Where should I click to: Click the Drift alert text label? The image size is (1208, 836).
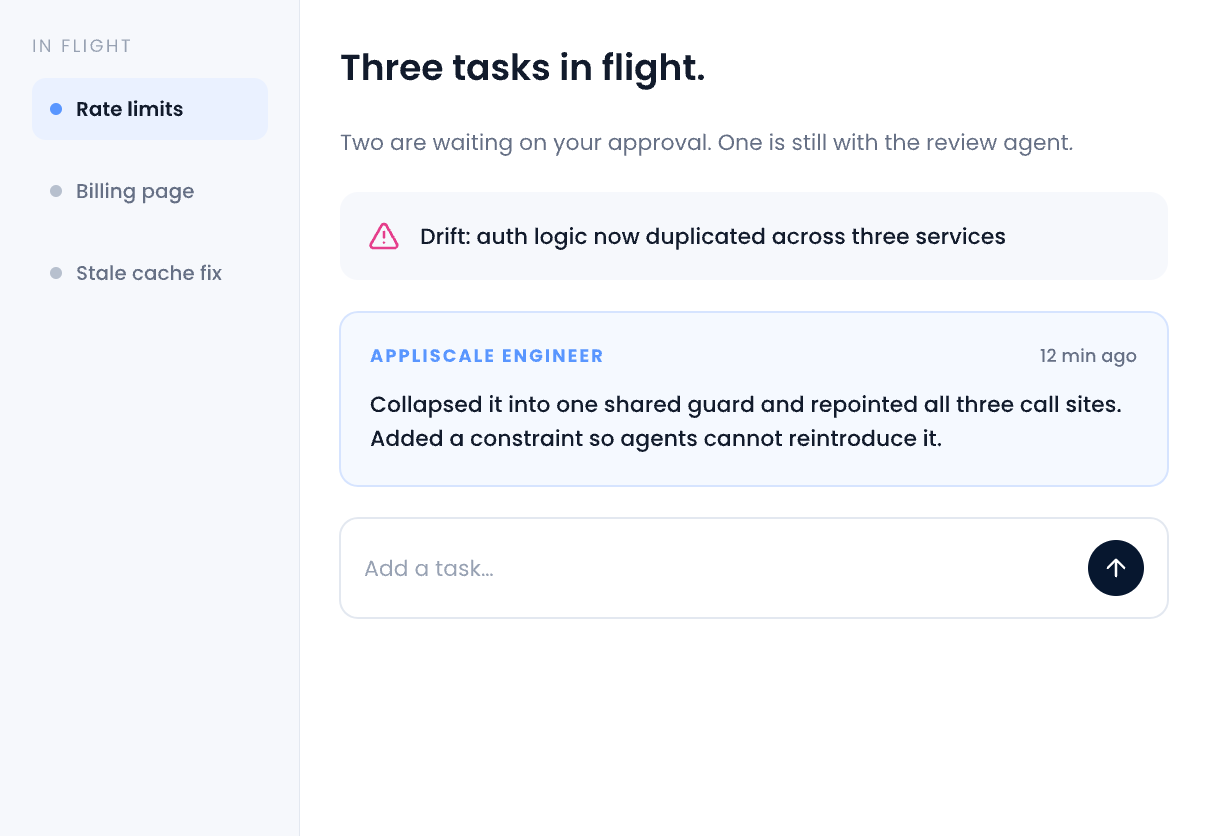coord(713,237)
